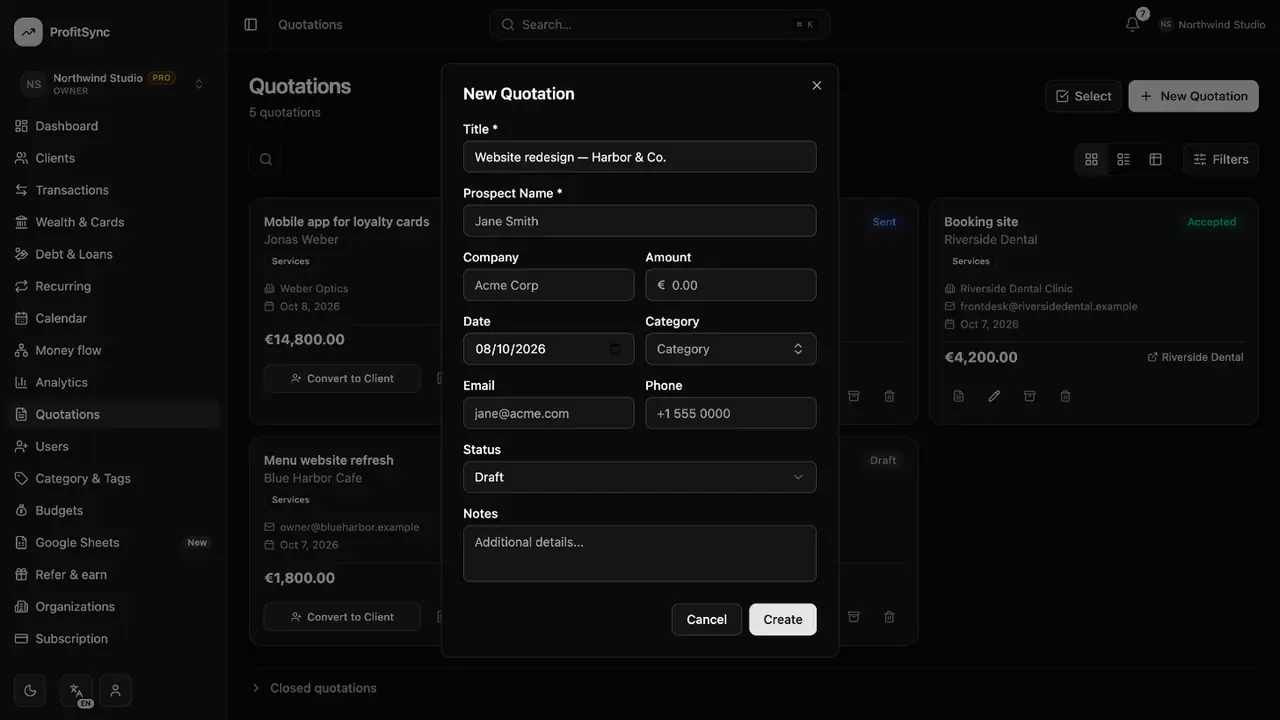Delete the Booking site quotation

click(1065, 396)
